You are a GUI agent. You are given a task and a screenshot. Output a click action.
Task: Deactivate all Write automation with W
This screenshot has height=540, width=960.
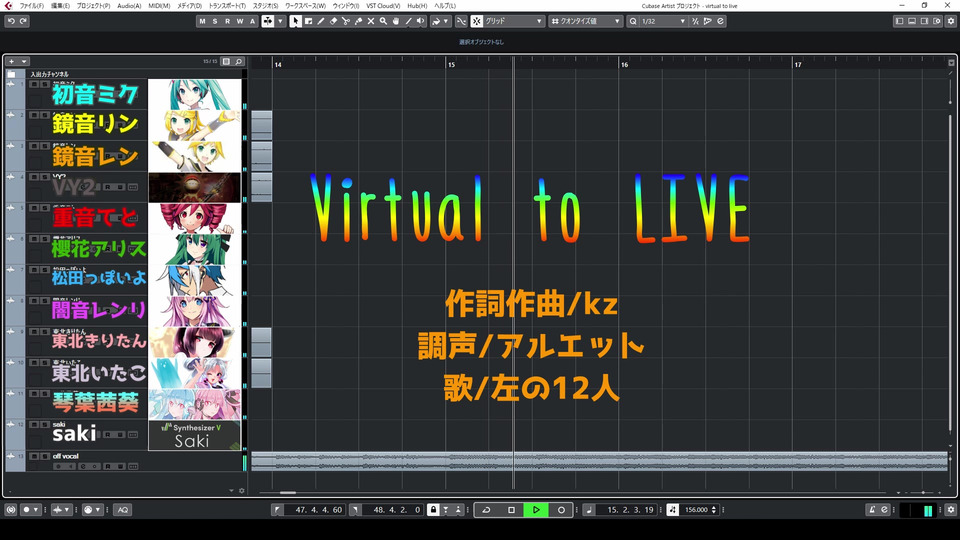click(x=239, y=21)
